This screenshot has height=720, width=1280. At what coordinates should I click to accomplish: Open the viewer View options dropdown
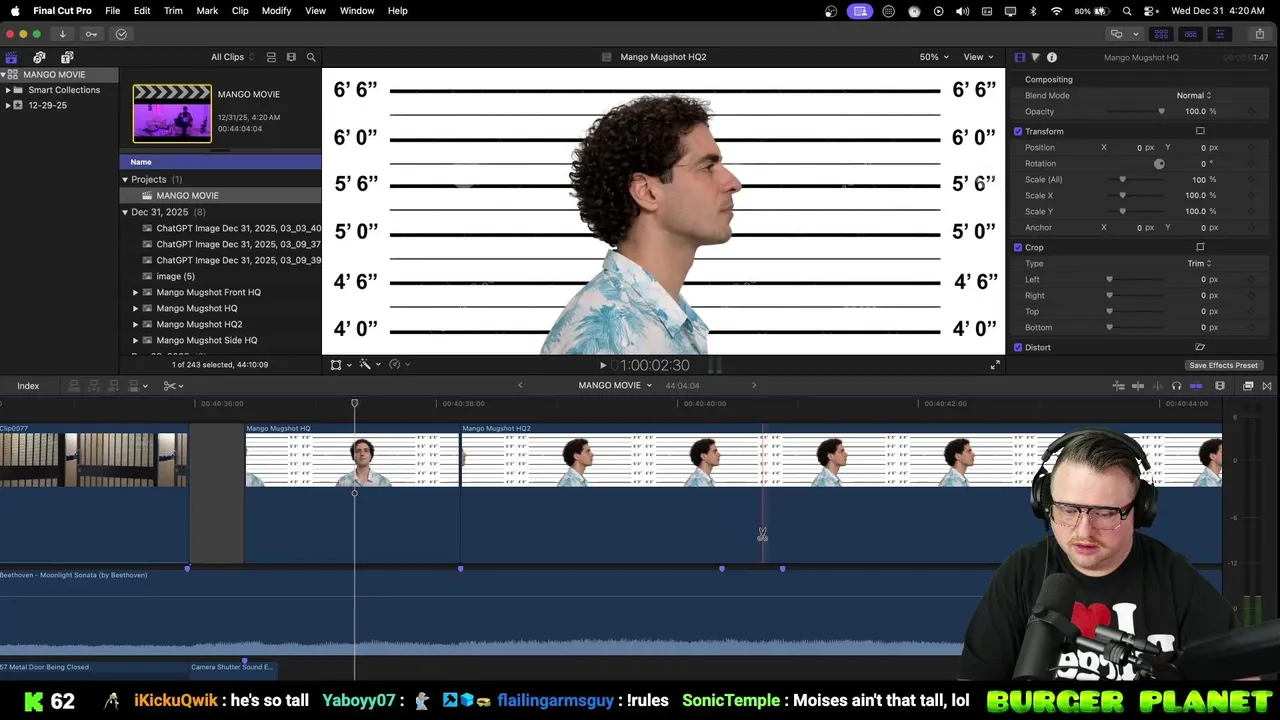(979, 57)
